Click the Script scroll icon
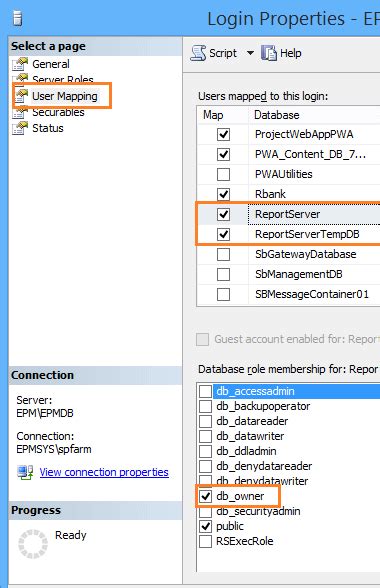380x588 pixels. 198,53
